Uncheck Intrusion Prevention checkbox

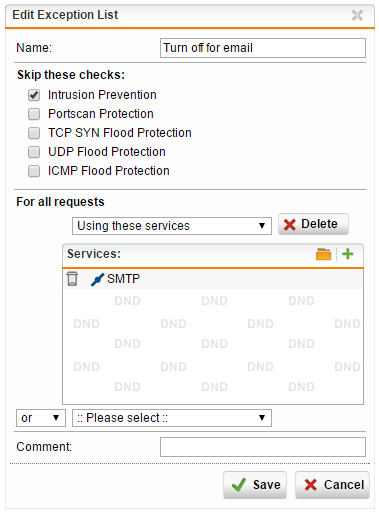tap(34, 95)
